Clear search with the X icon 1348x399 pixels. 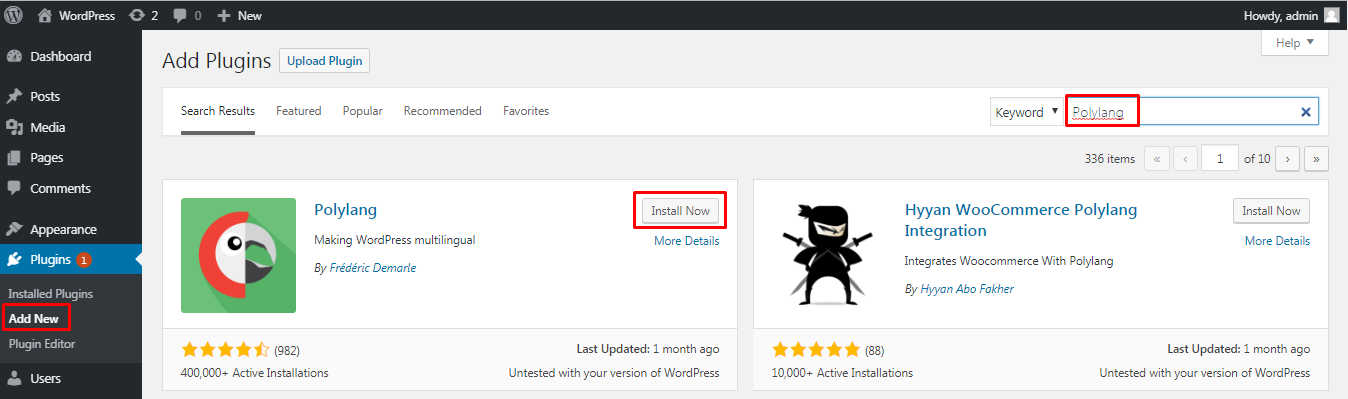(x=1305, y=112)
